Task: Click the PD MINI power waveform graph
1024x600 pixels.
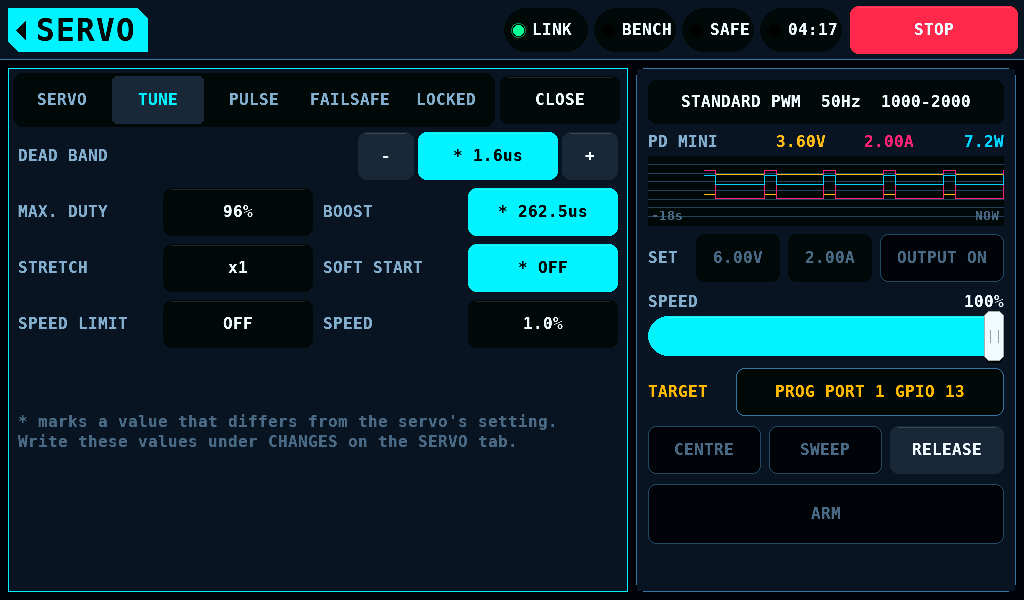Action: point(825,191)
